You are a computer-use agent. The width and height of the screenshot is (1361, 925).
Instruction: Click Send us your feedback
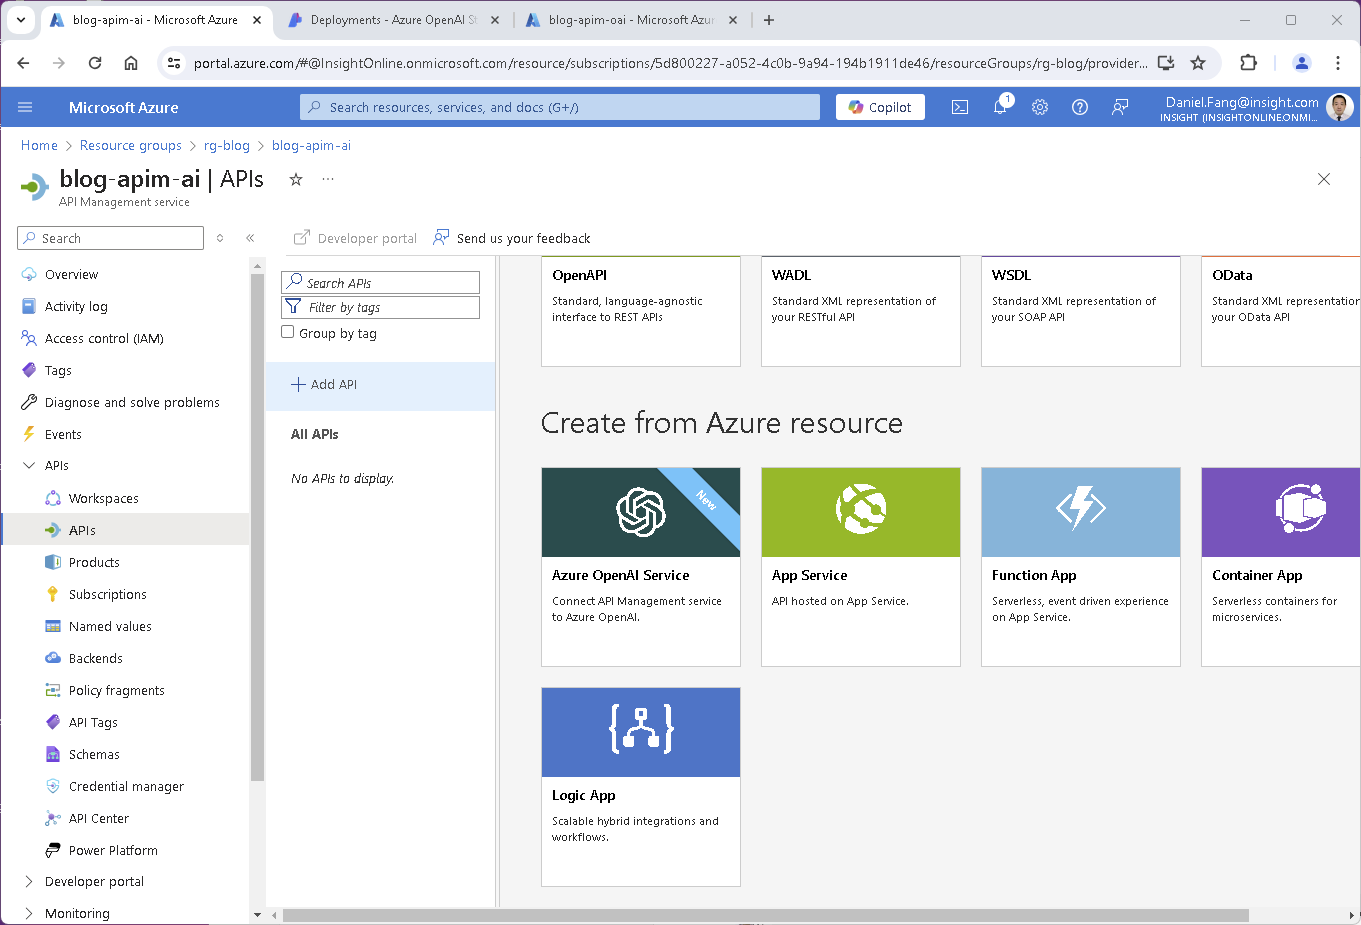512,238
